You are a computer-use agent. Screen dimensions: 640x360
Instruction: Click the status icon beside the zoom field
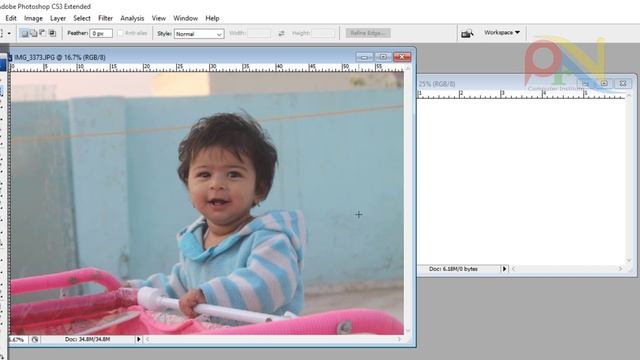(35, 339)
